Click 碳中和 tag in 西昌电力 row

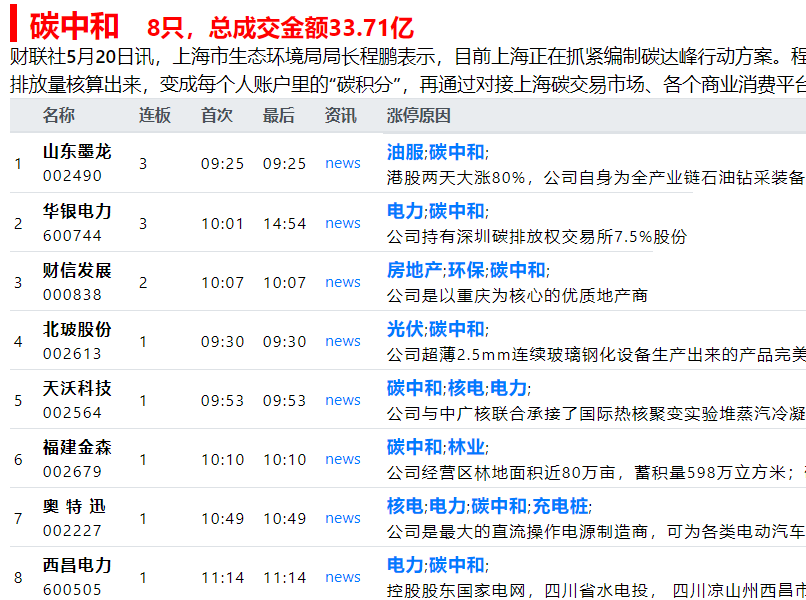click(x=456, y=566)
